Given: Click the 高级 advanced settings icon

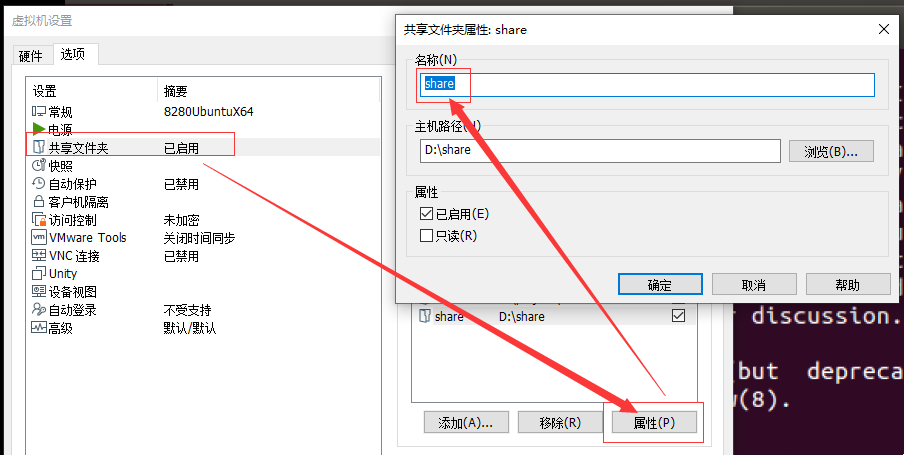Looking at the screenshot, I should click(39, 328).
